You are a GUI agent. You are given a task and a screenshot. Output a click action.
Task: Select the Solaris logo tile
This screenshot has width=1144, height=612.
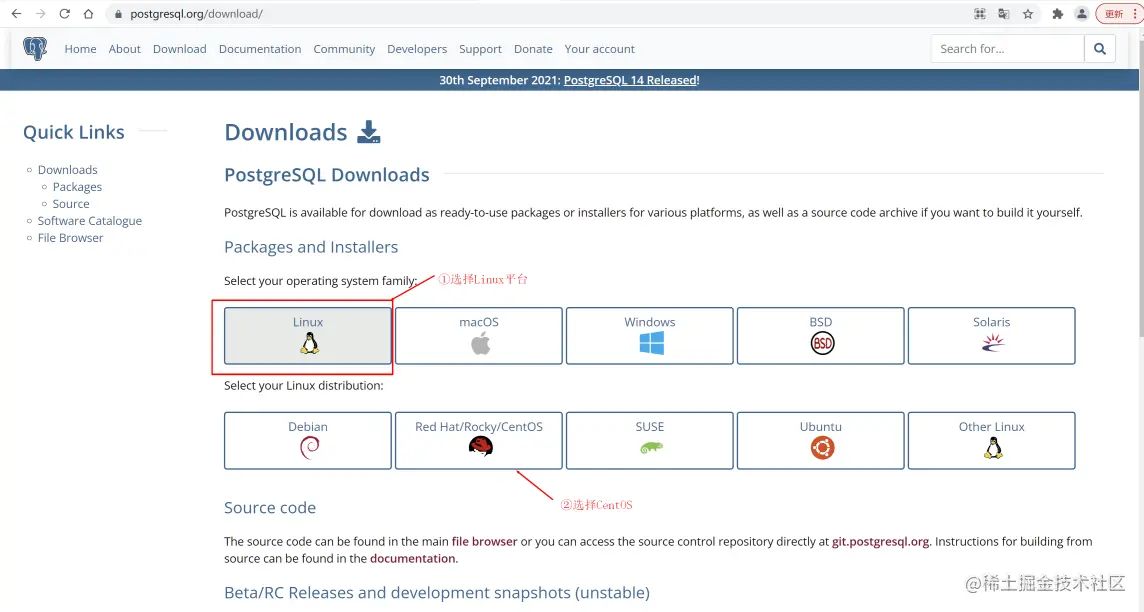click(x=992, y=336)
